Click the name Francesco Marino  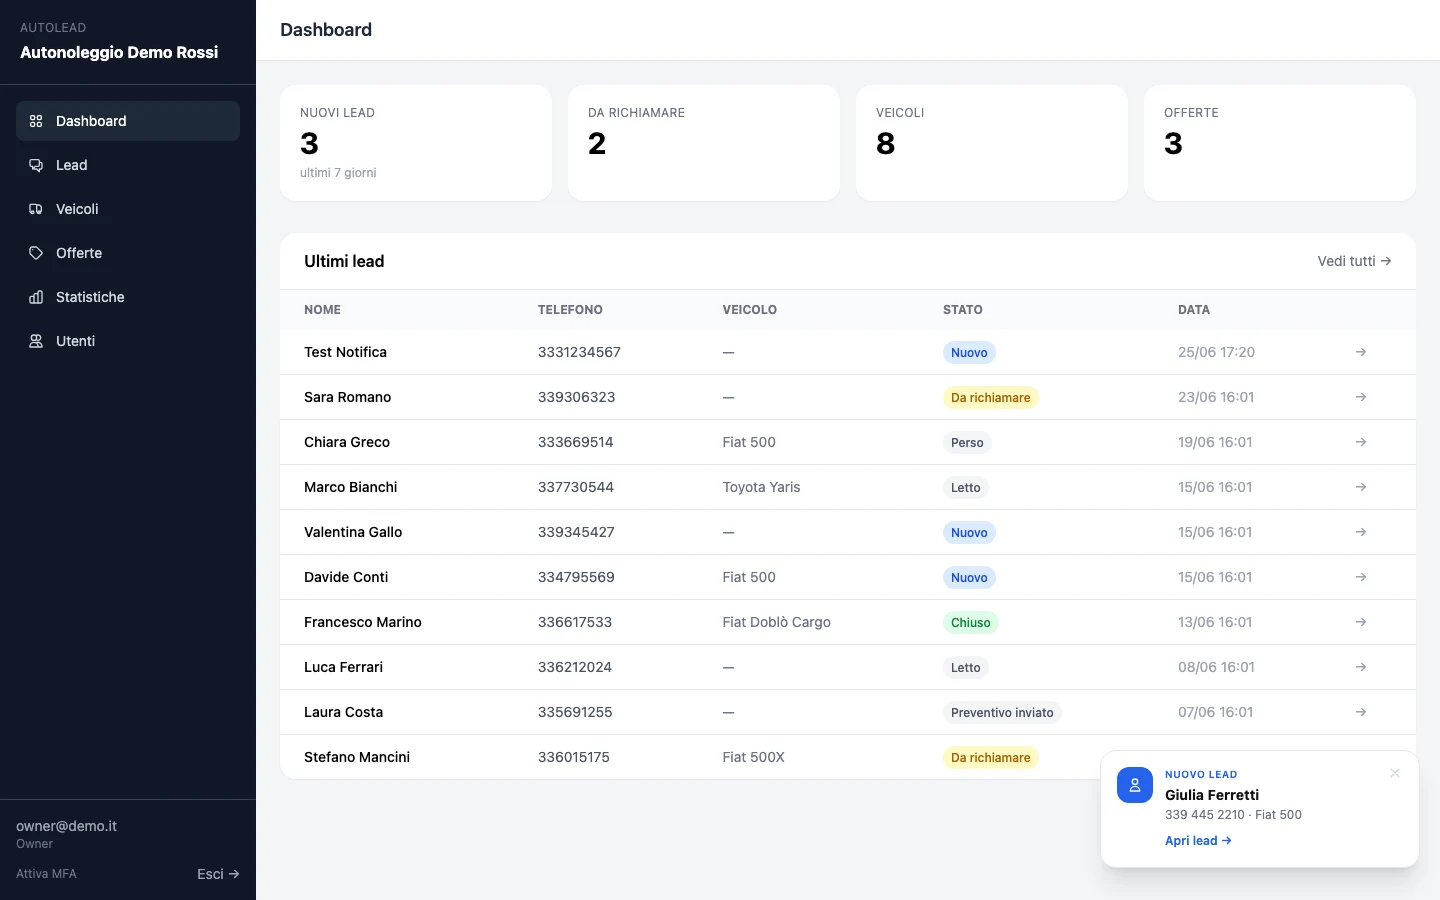click(363, 622)
